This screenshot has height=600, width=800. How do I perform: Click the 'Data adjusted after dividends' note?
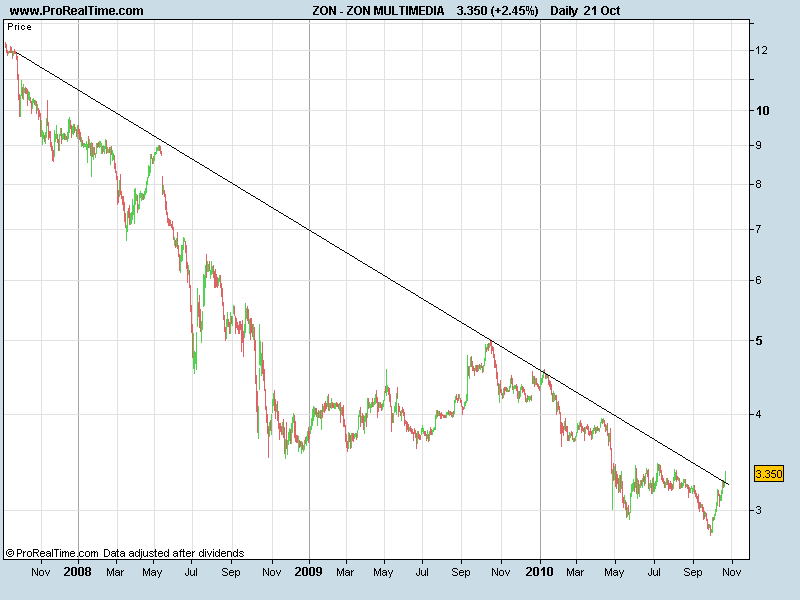(x=173, y=553)
